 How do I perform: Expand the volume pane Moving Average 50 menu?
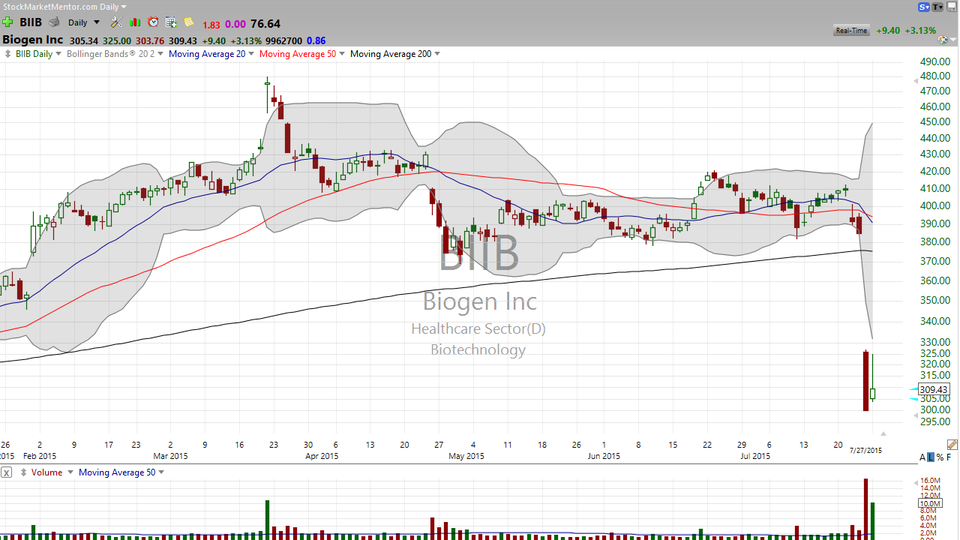pyautogui.click(x=161, y=473)
